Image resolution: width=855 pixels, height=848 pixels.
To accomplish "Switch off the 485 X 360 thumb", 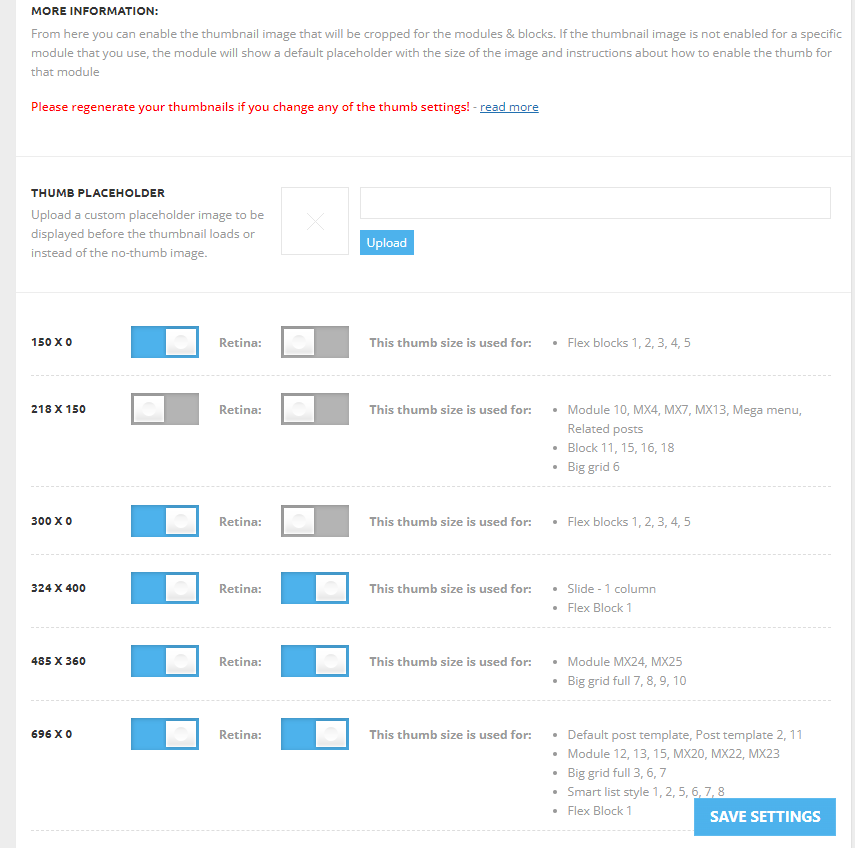I will (165, 661).
